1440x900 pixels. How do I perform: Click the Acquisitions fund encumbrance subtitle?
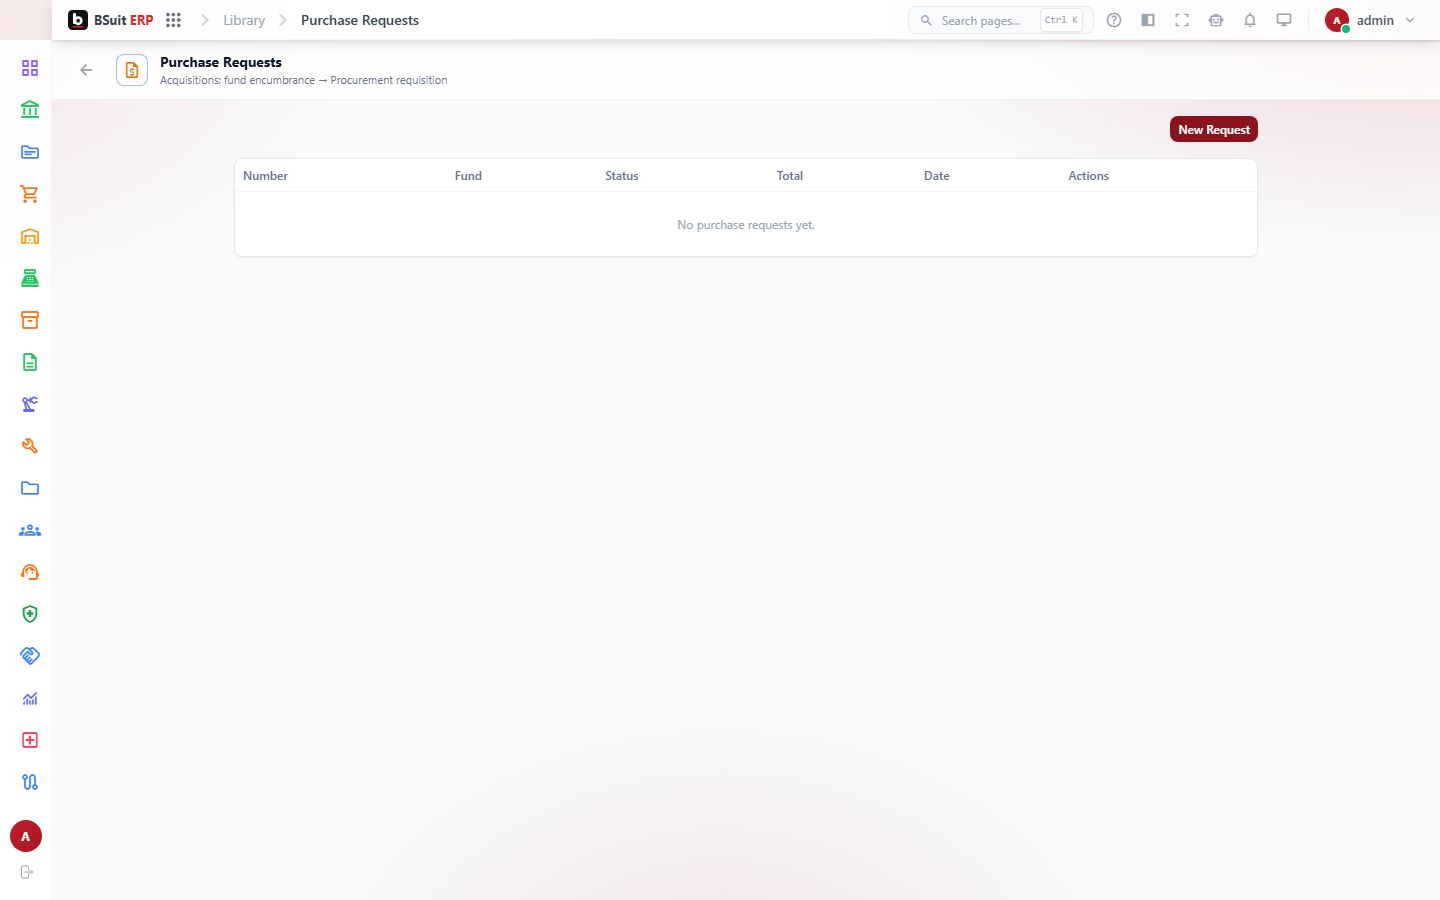pyautogui.click(x=304, y=80)
